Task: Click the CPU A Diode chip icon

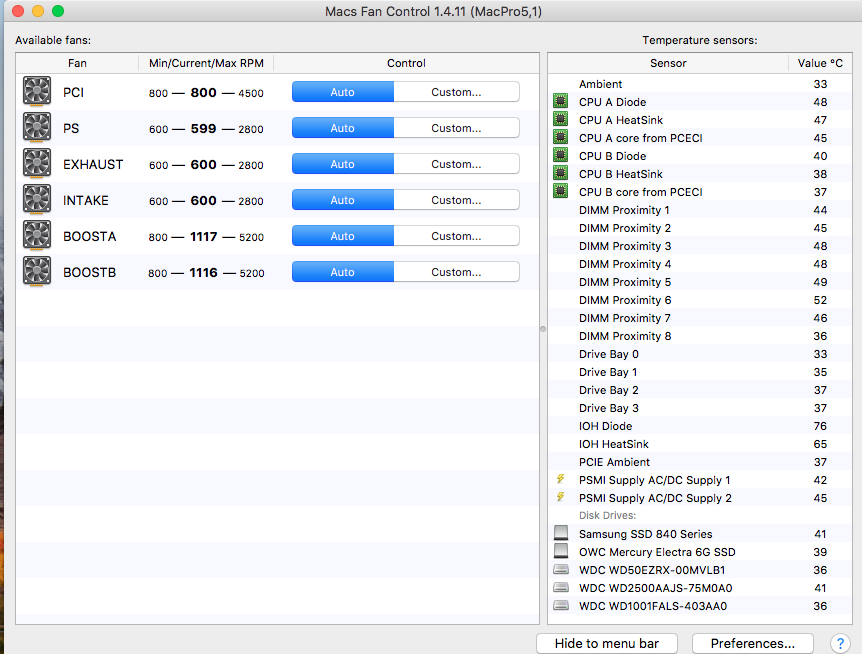Action: (x=560, y=101)
